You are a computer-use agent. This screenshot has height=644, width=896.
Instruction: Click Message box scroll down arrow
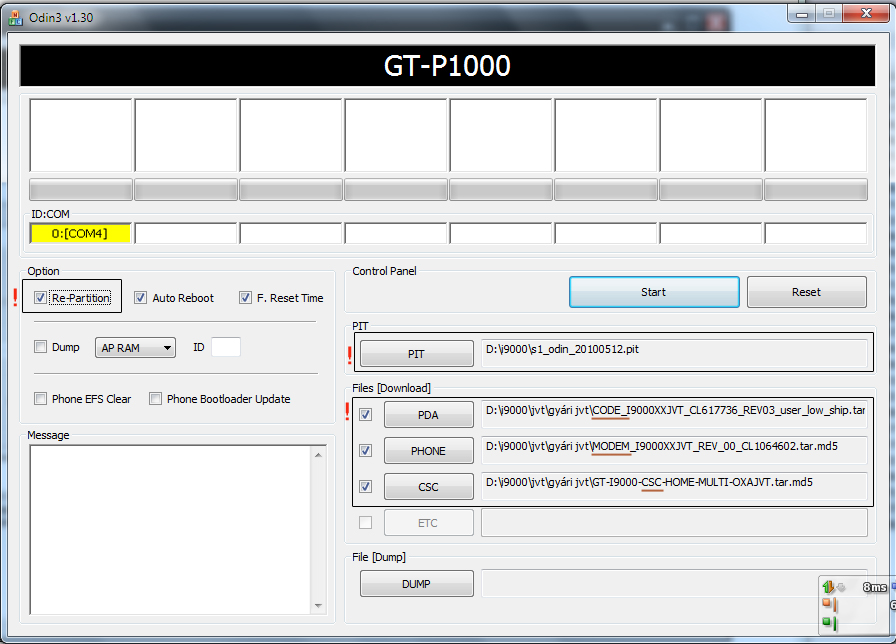(x=318, y=605)
